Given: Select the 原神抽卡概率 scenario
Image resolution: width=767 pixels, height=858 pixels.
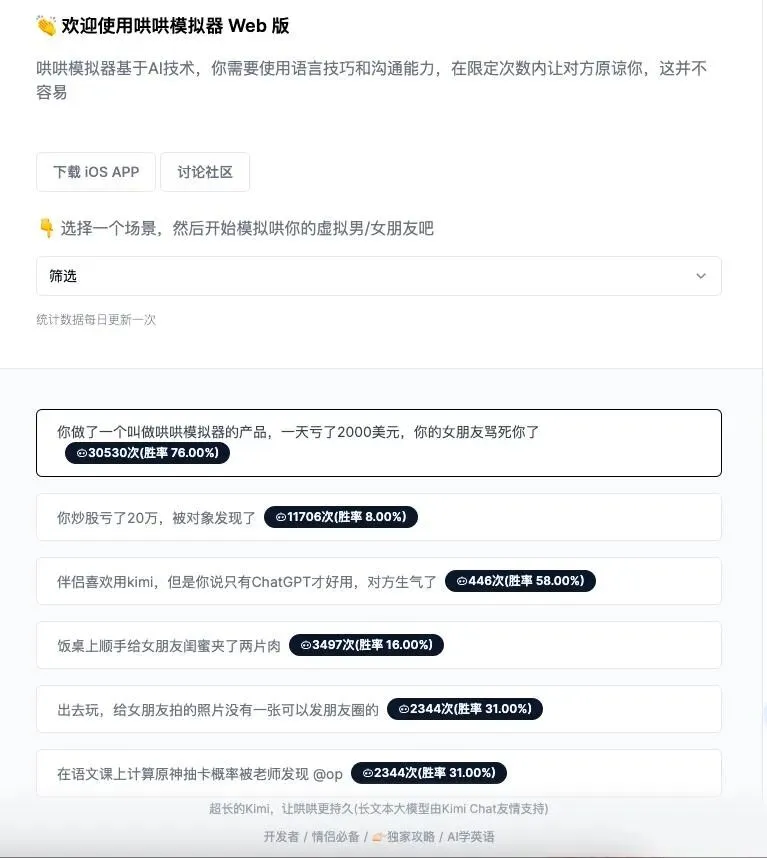Looking at the screenshot, I should point(379,773).
